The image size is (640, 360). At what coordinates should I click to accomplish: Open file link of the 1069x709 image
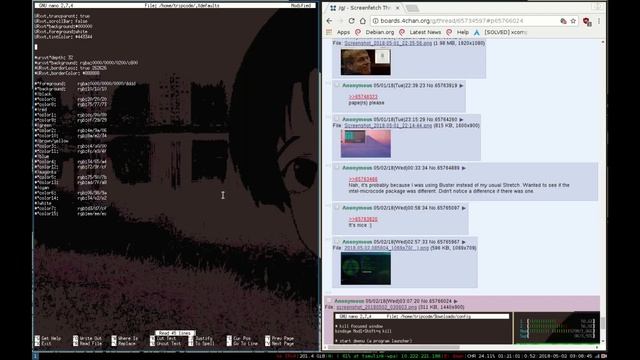386,248
